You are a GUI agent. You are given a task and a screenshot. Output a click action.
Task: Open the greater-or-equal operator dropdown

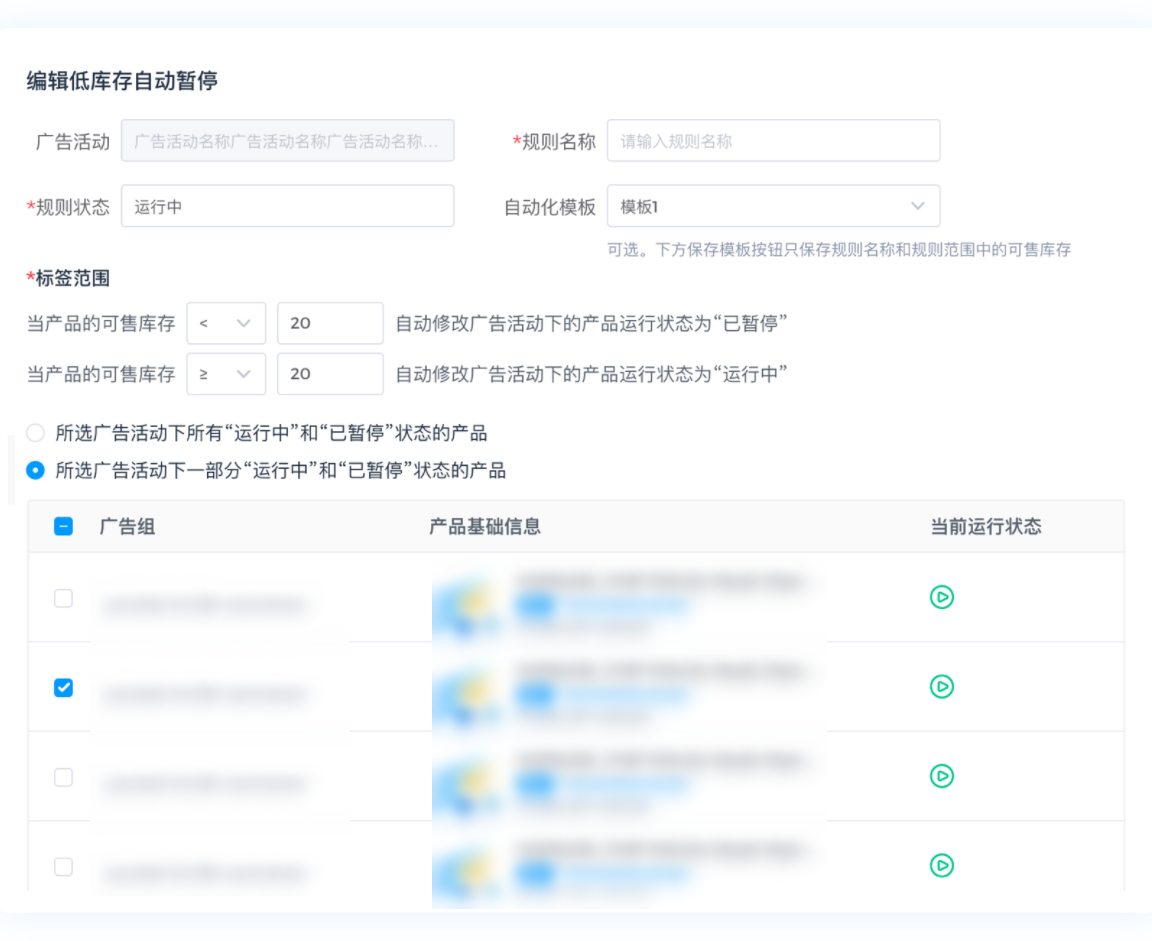pos(226,374)
